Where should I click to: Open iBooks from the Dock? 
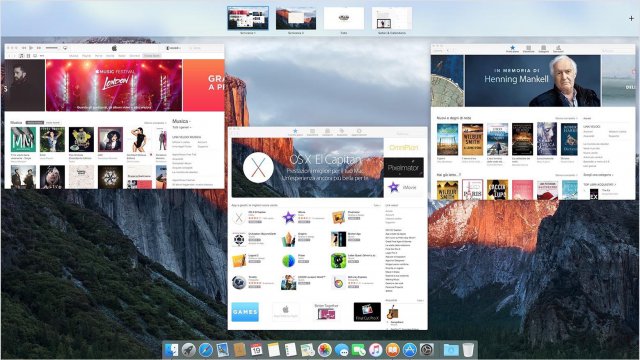click(393, 350)
